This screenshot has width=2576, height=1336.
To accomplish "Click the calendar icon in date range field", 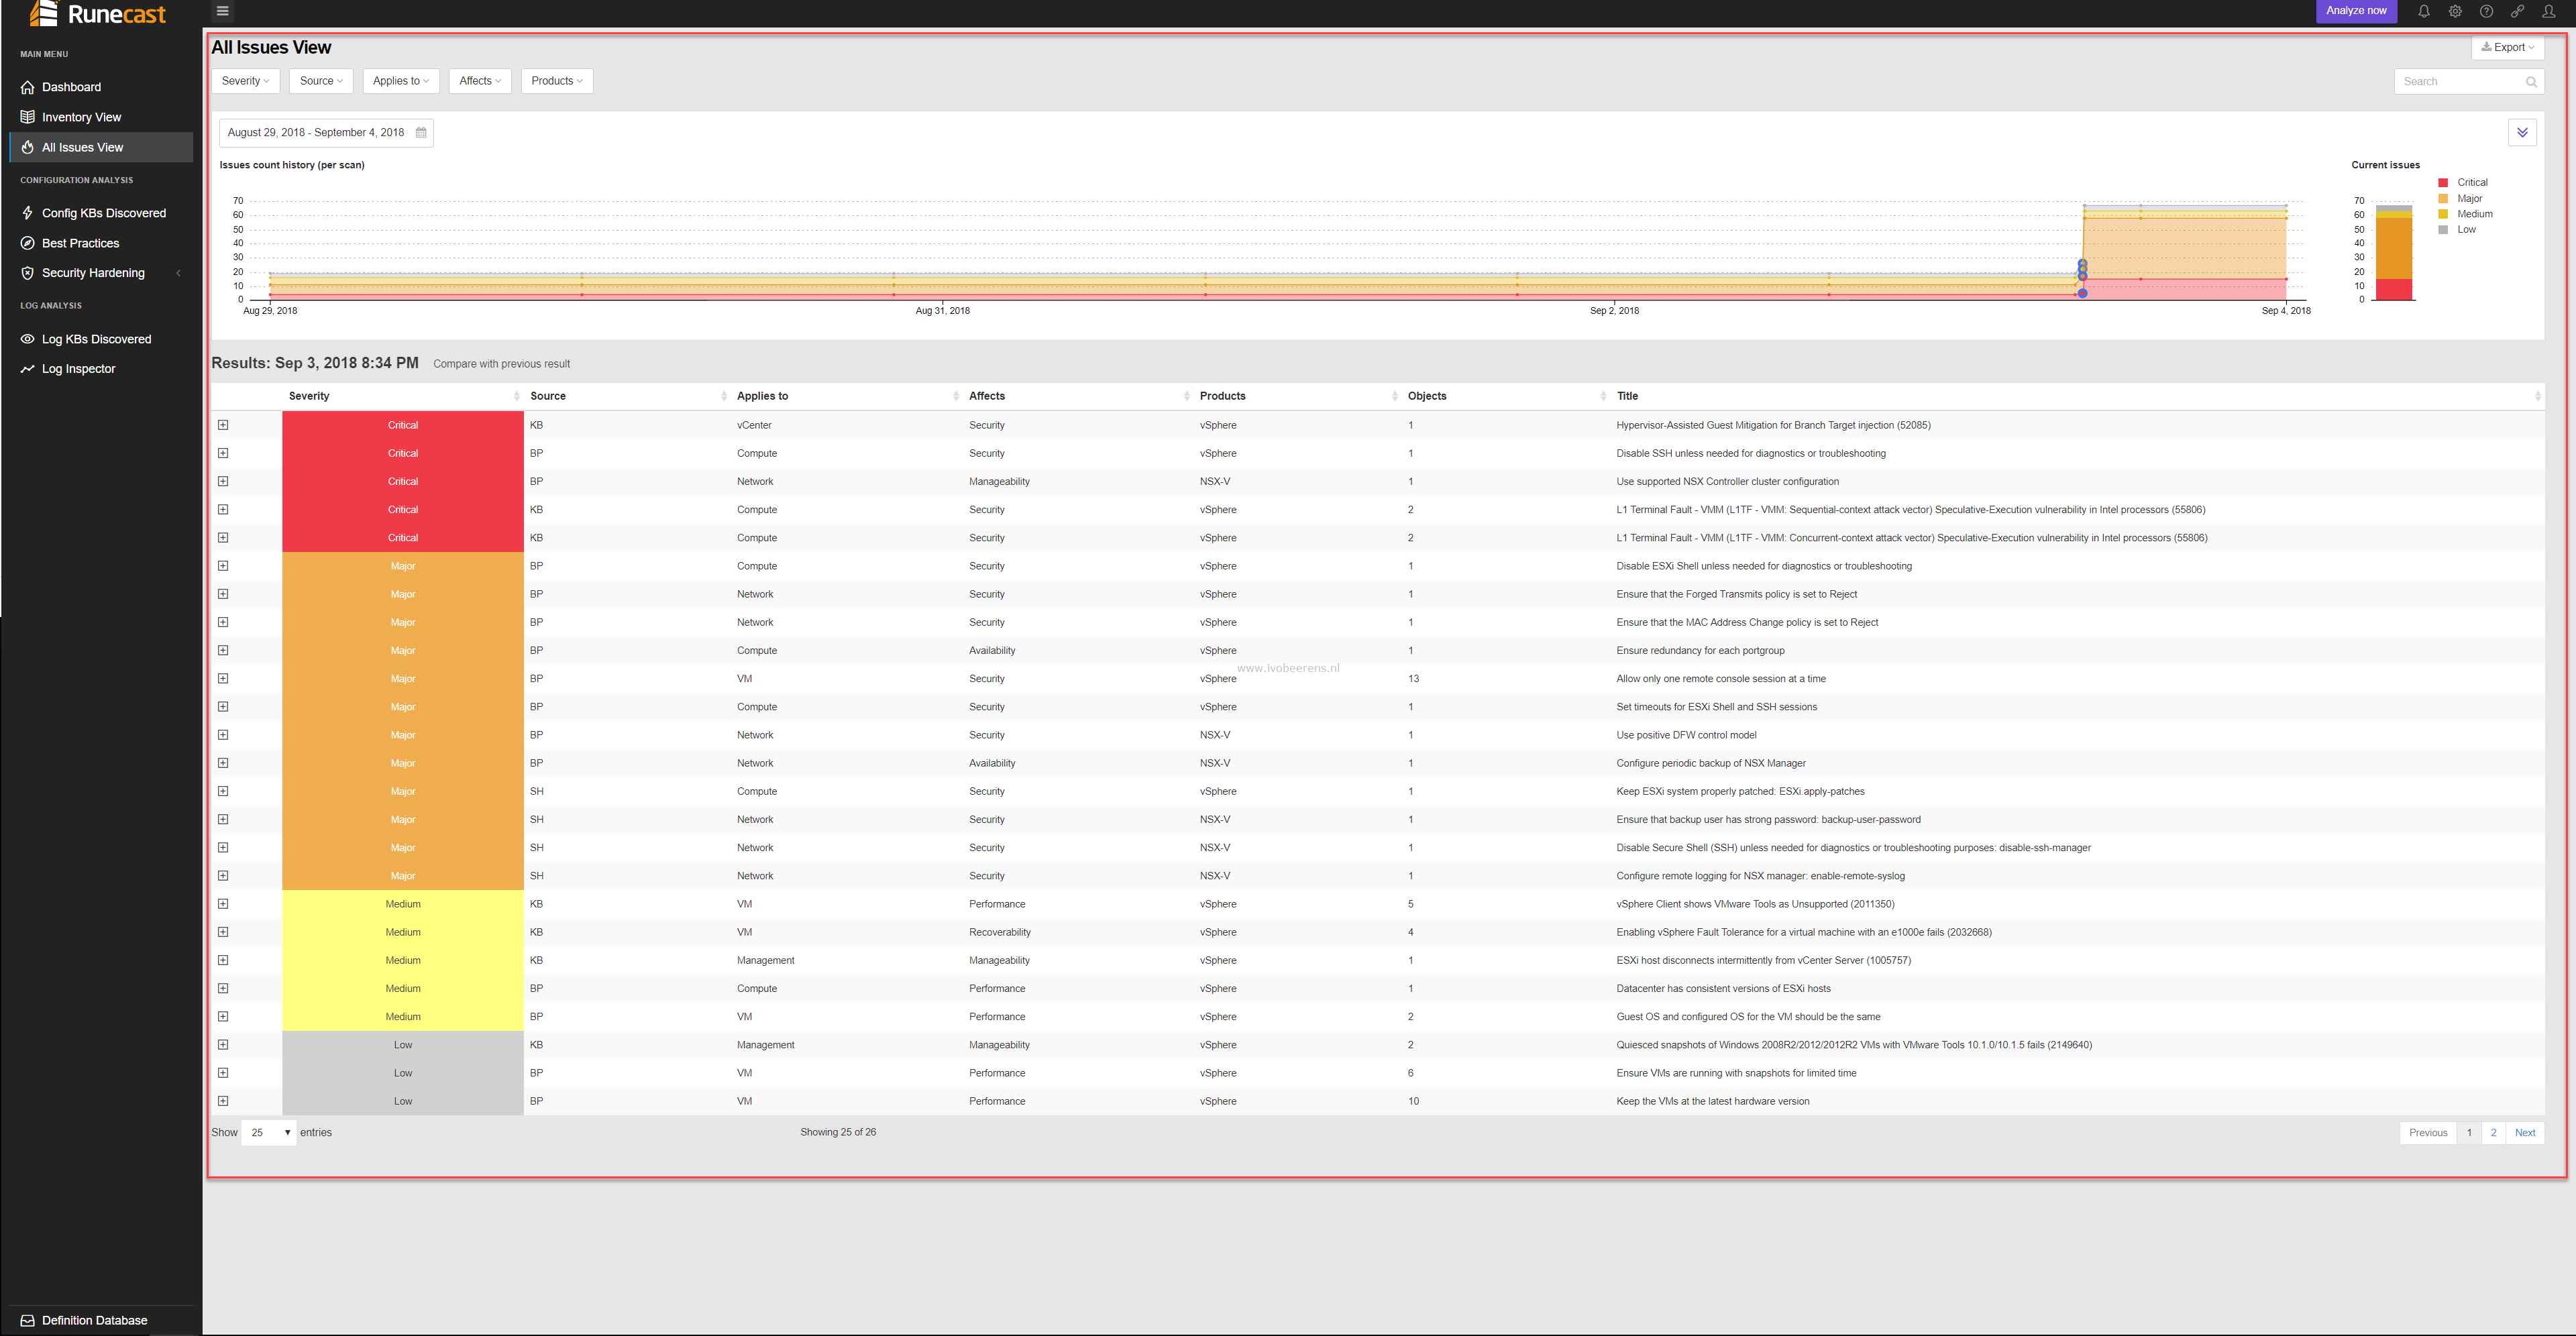I will [x=421, y=132].
